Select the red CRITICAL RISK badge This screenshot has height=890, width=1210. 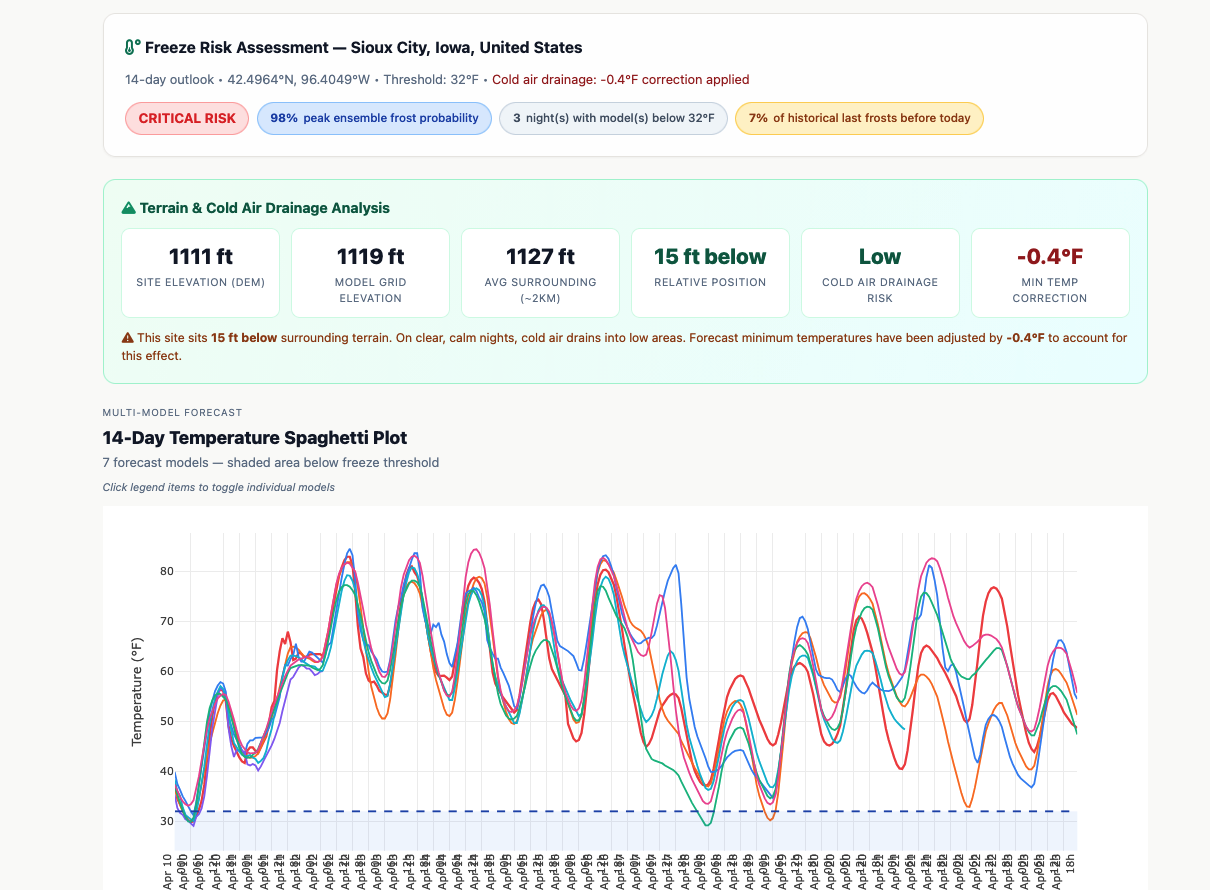187,118
